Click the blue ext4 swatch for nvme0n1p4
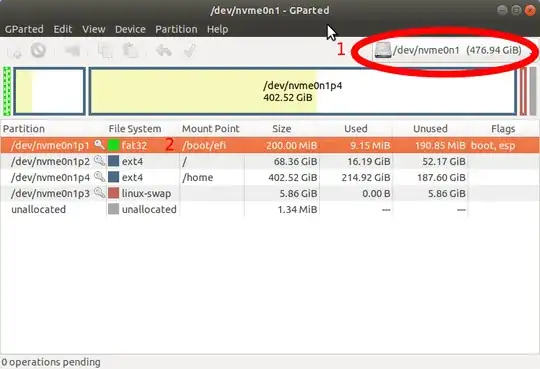Viewport: 540px width, 369px height. point(113,177)
